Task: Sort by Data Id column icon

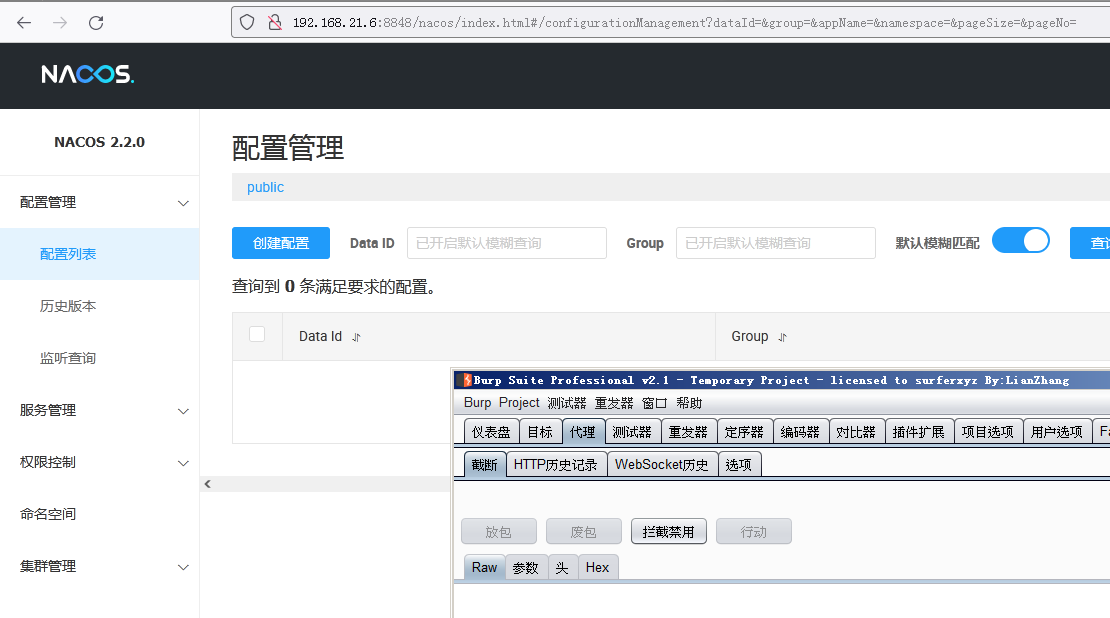Action: tap(357, 337)
